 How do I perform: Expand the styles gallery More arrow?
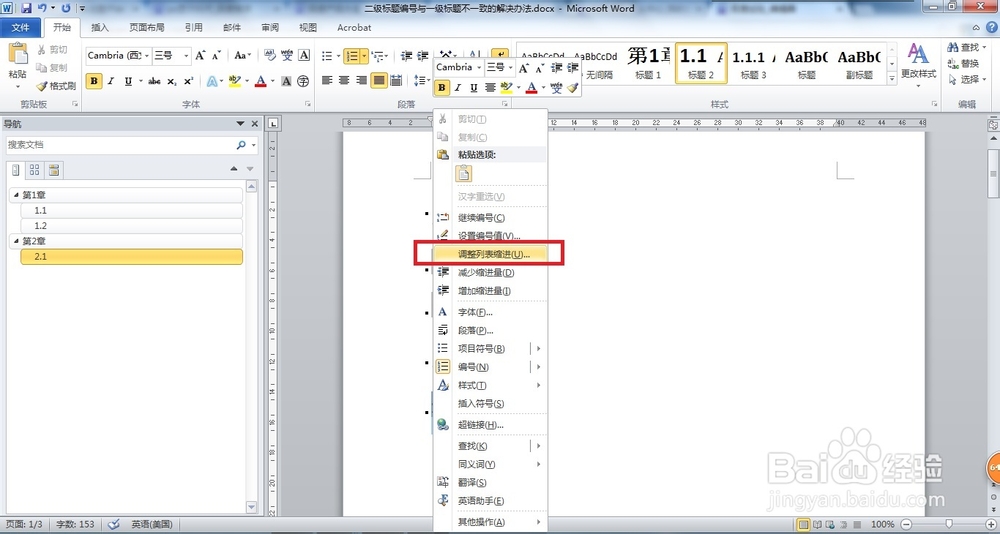click(892, 78)
